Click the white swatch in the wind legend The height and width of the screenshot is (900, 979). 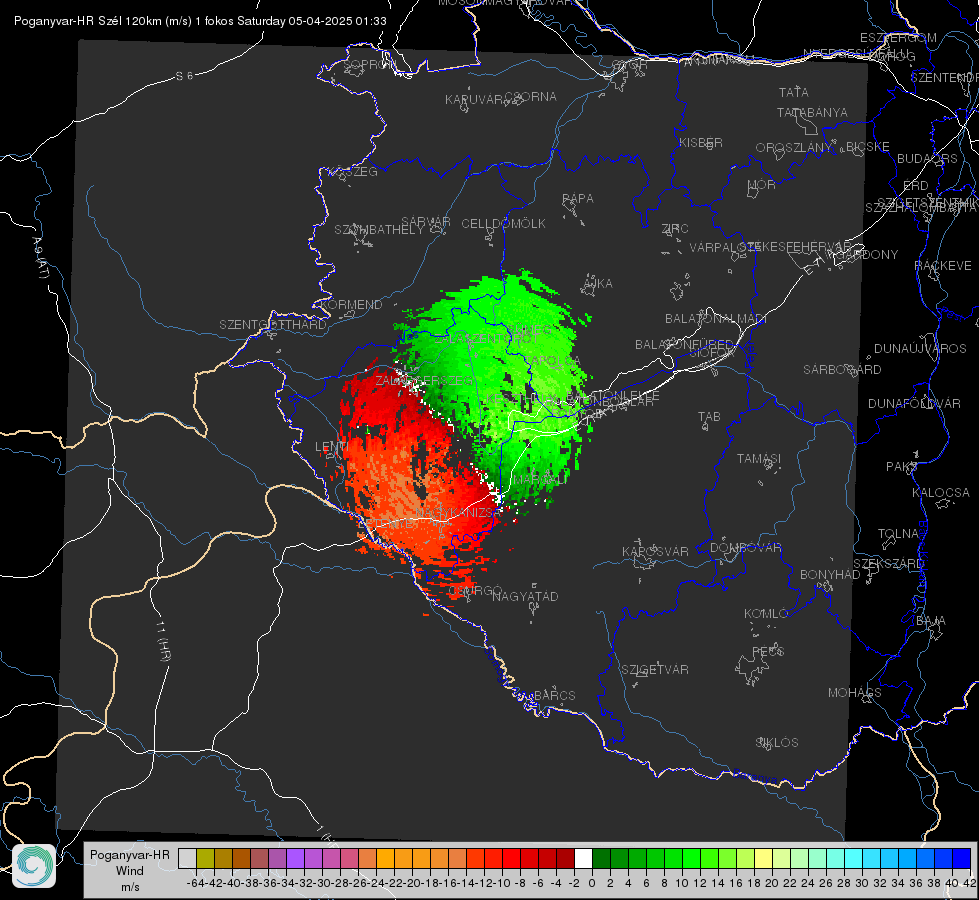coord(583,858)
